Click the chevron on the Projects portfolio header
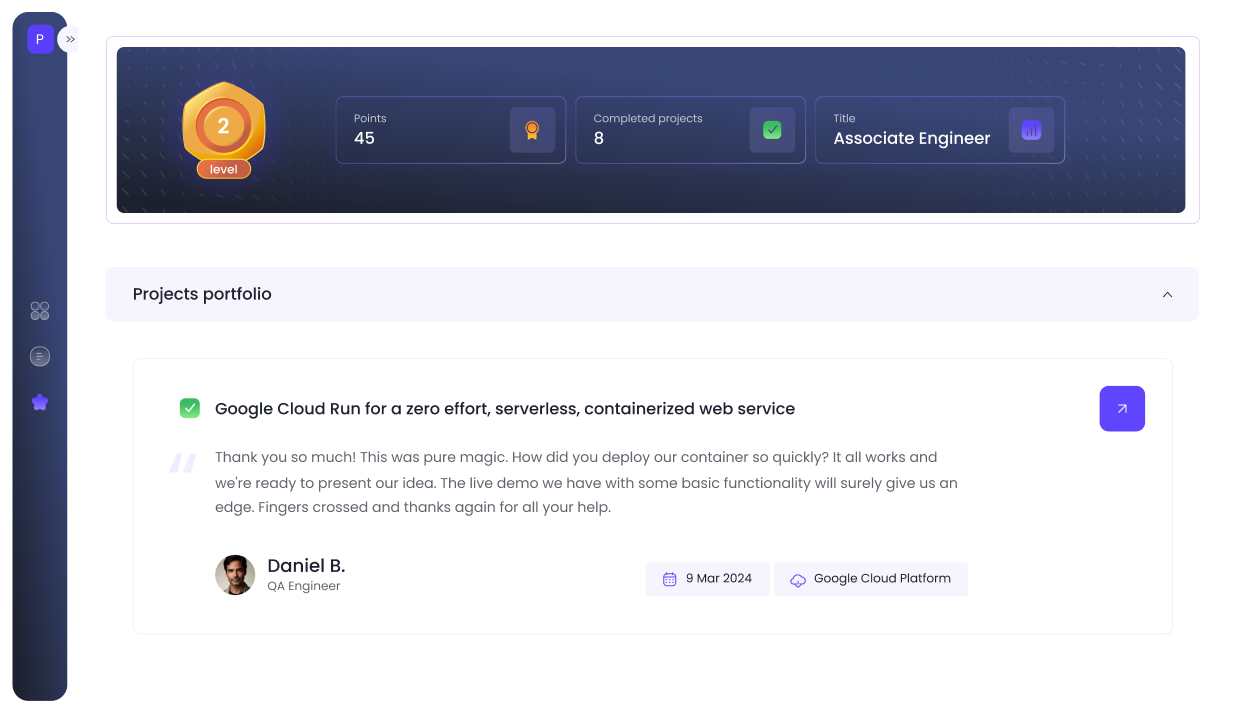 (x=1167, y=294)
